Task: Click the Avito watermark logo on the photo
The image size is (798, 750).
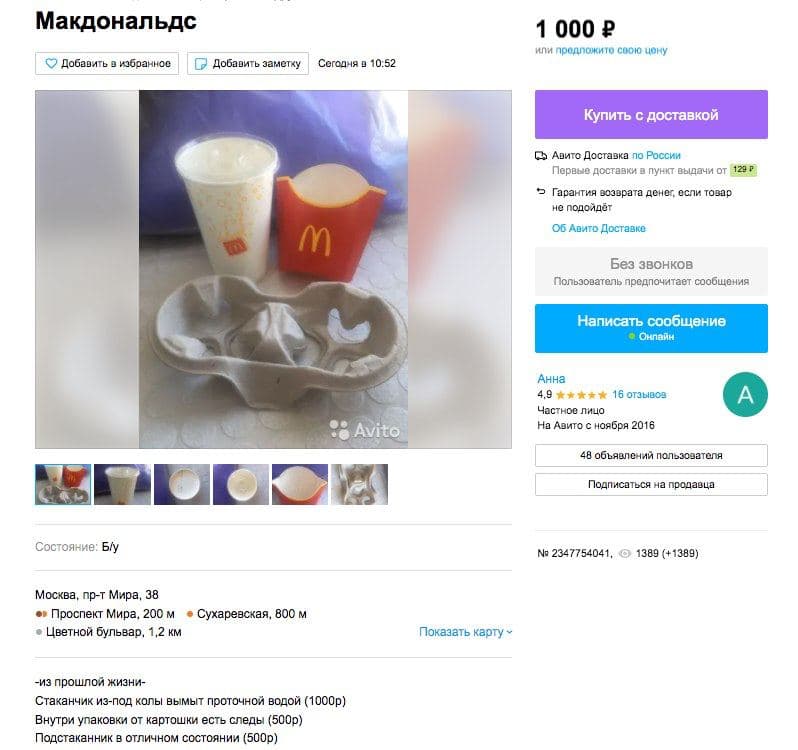Action: (x=364, y=430)
